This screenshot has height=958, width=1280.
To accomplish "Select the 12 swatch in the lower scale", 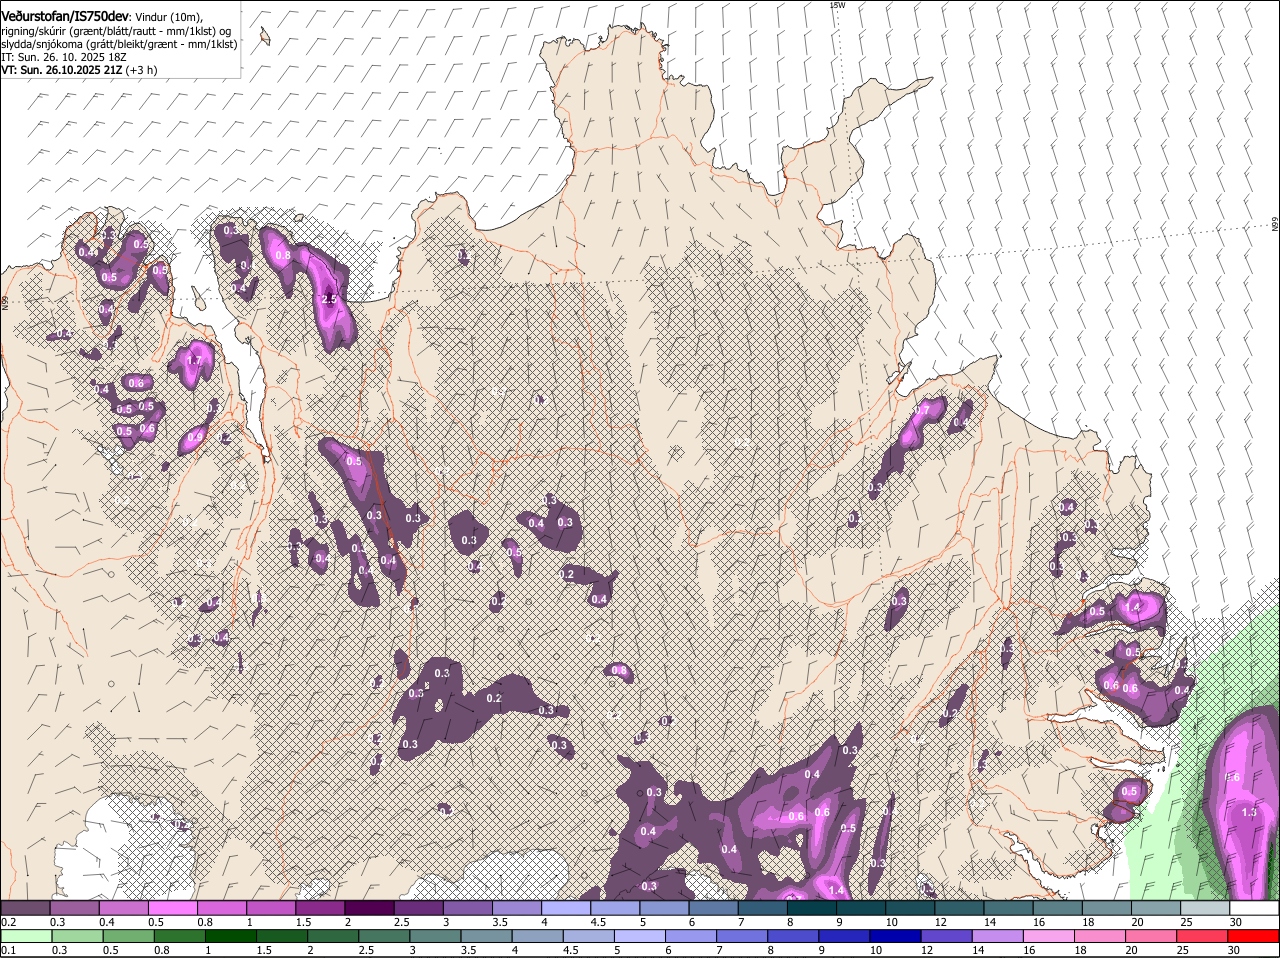I will [x=947, y=936].
